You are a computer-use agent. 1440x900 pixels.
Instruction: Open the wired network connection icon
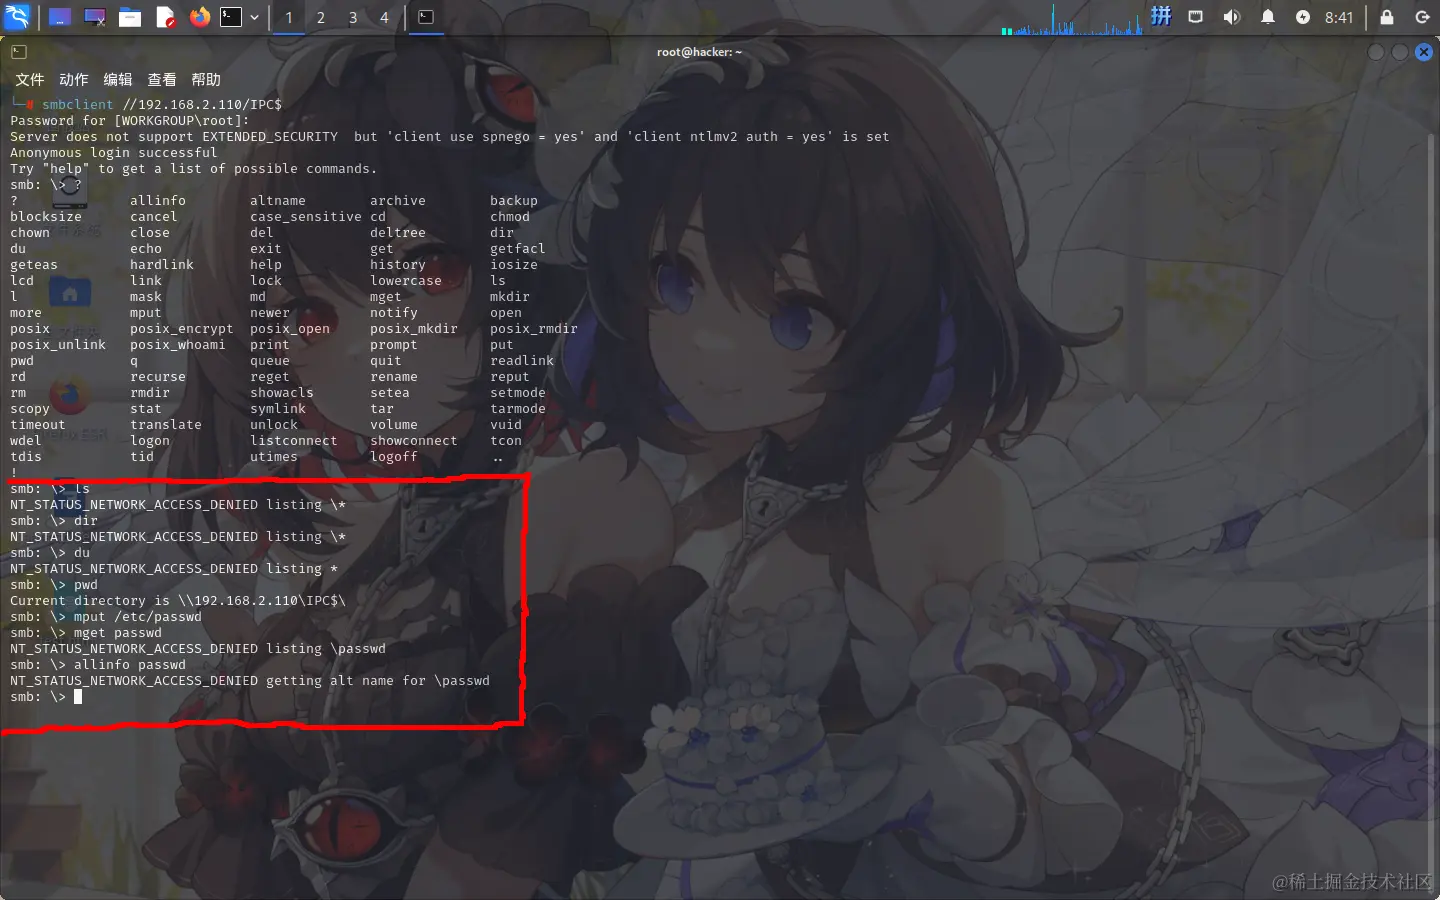1196,17
